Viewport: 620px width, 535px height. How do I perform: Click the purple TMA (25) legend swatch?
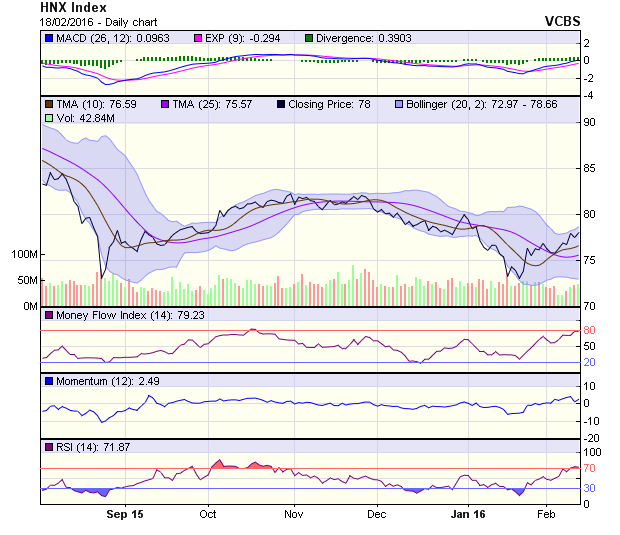coord(165,104)
